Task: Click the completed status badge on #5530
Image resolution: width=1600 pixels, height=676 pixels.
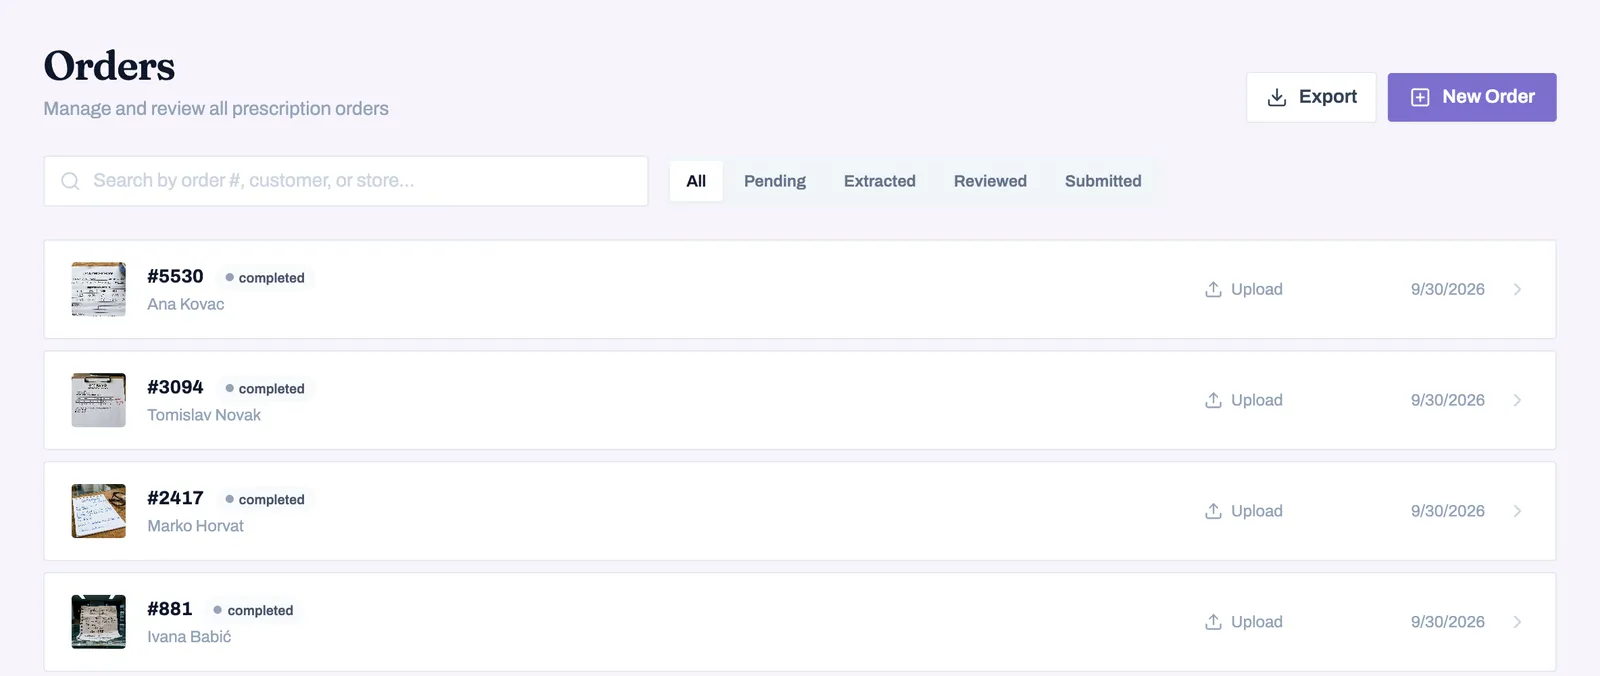Action: (x=265, y=278)
